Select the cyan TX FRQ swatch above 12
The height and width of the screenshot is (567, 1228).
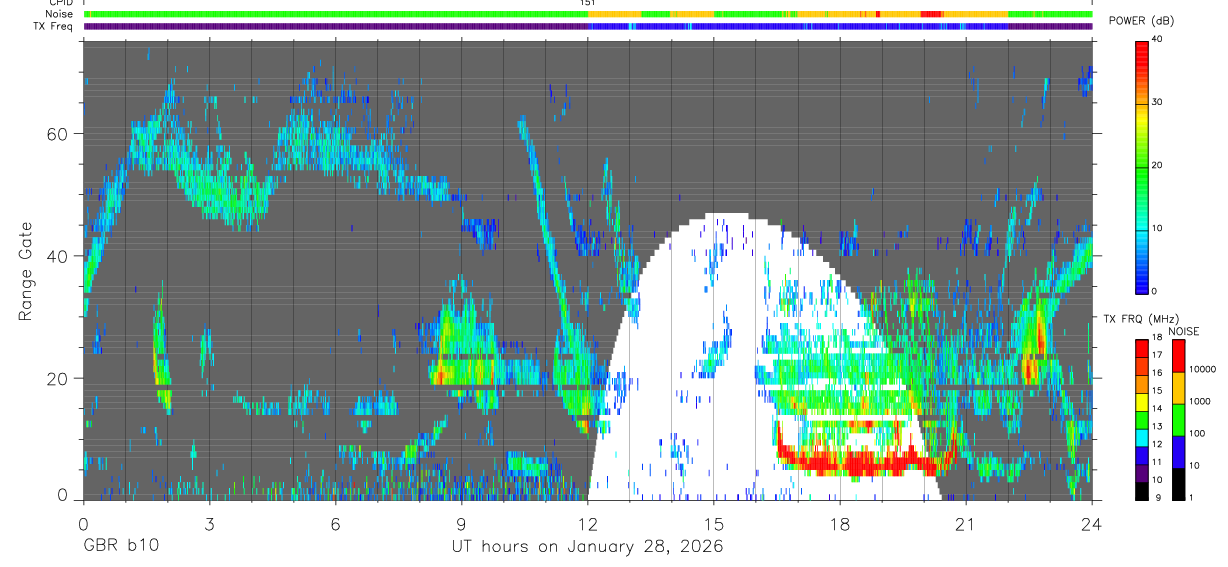[1141, 436]
